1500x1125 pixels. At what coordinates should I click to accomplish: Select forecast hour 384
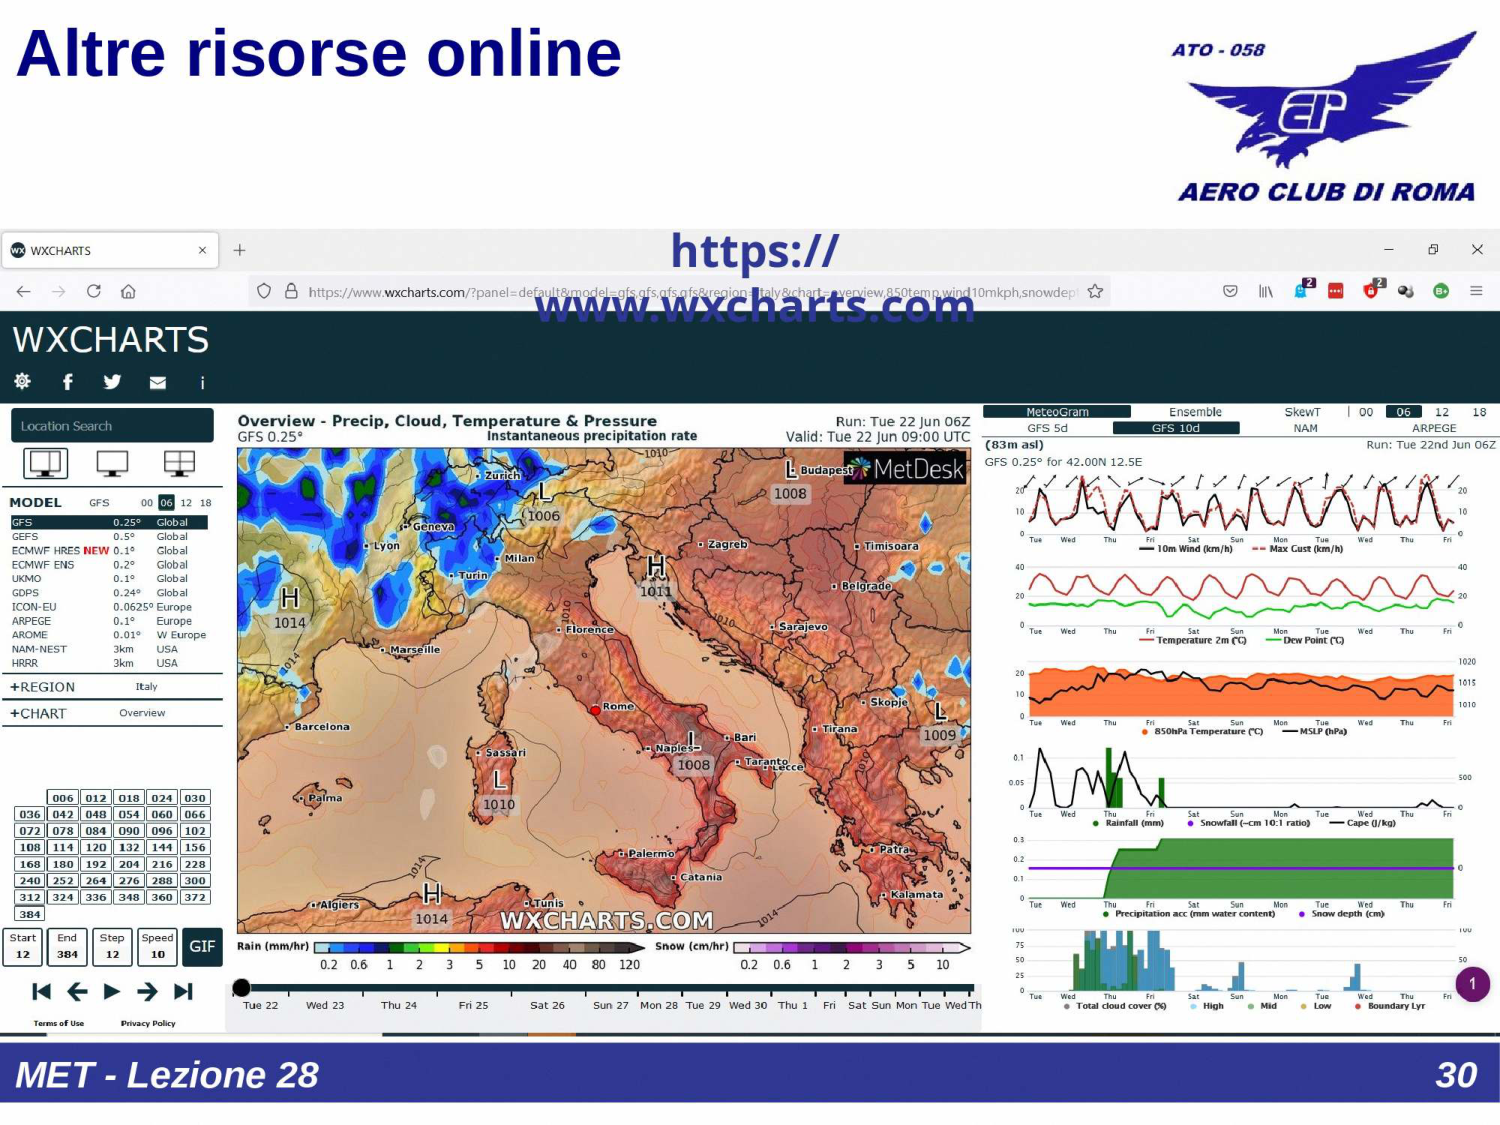pos(30,914)
